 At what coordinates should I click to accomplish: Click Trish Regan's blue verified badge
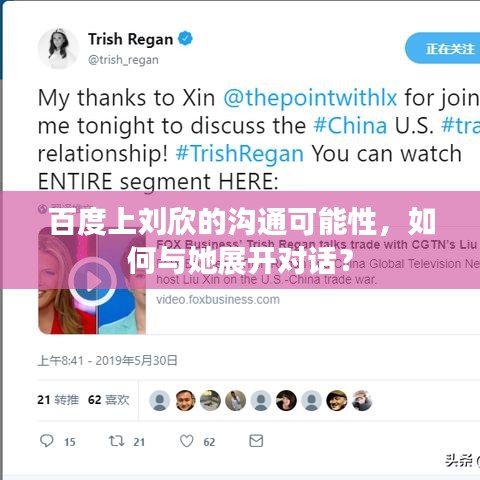pos(185,39)
